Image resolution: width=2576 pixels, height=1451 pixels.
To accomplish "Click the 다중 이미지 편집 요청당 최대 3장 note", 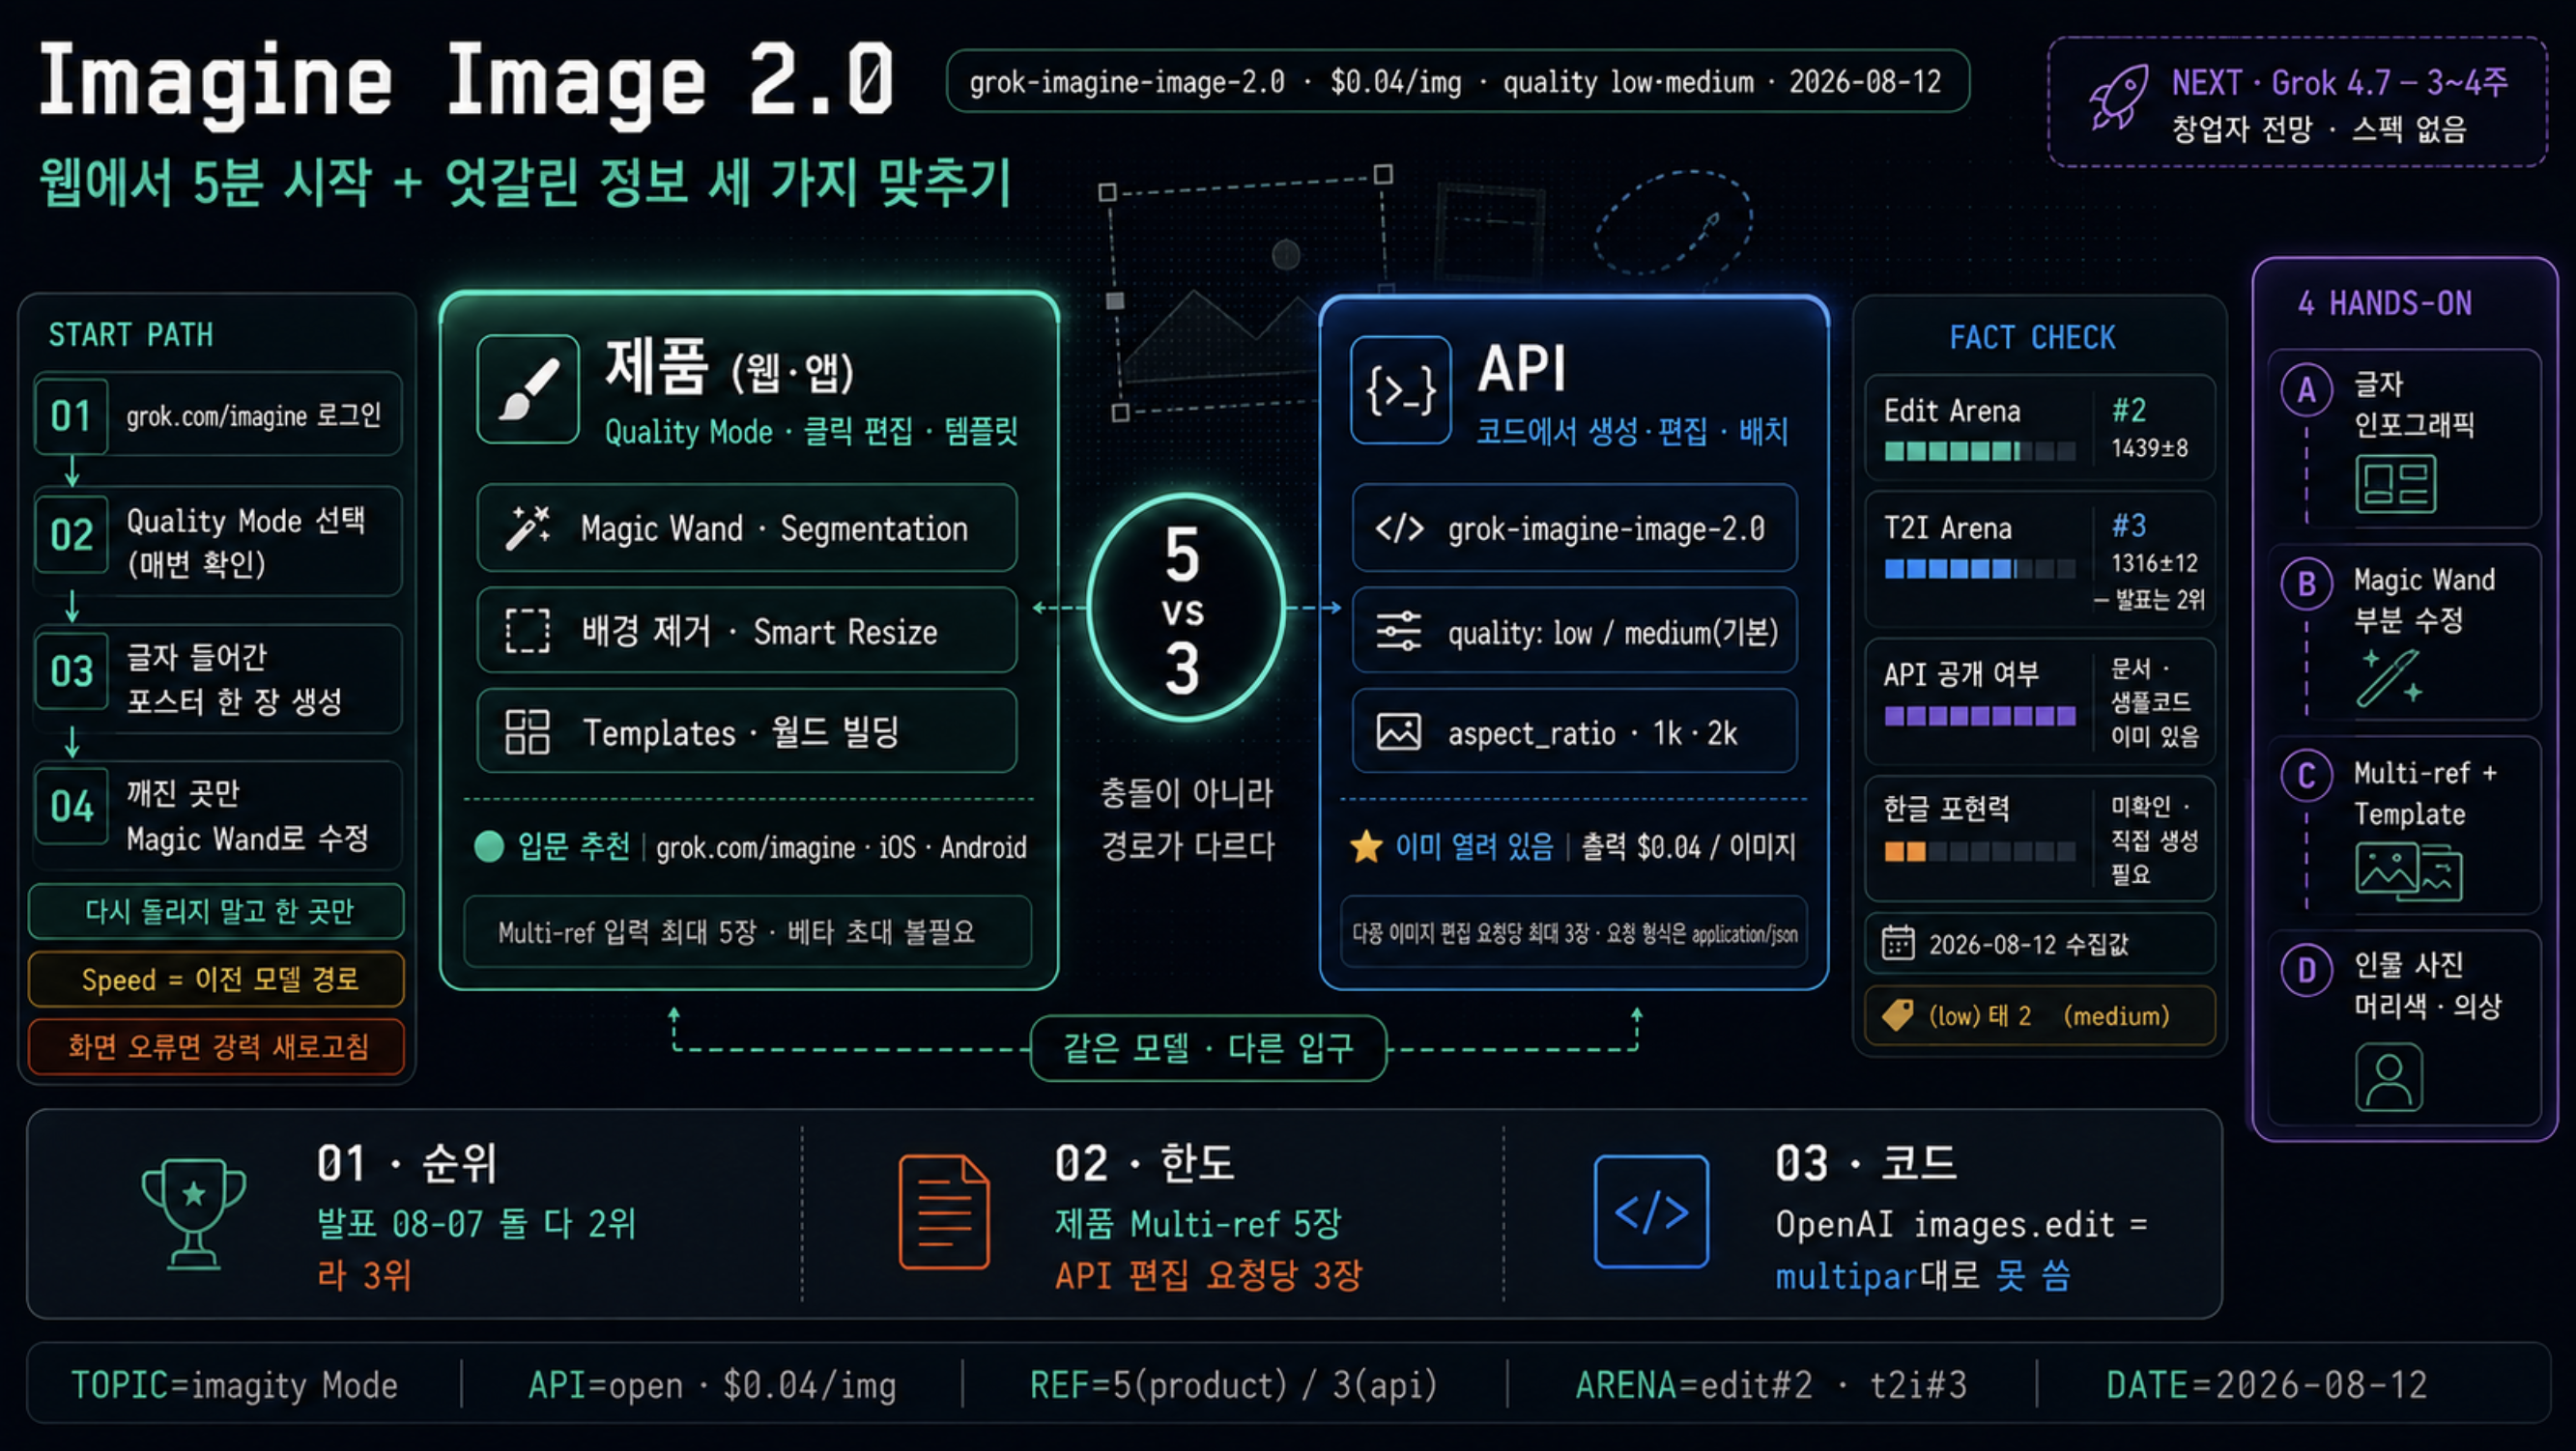I will 1574,933.
